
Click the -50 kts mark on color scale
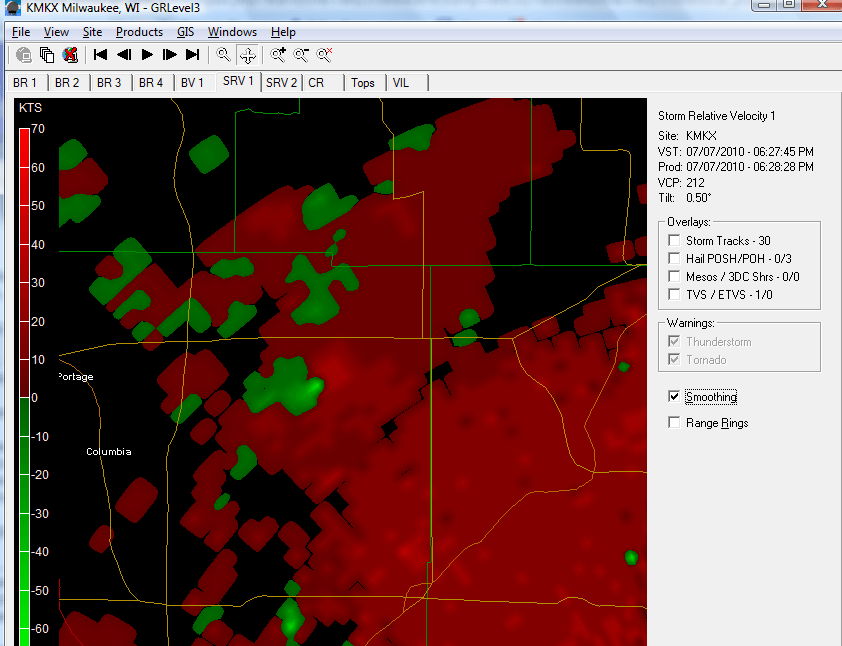[x=38, y=591]
